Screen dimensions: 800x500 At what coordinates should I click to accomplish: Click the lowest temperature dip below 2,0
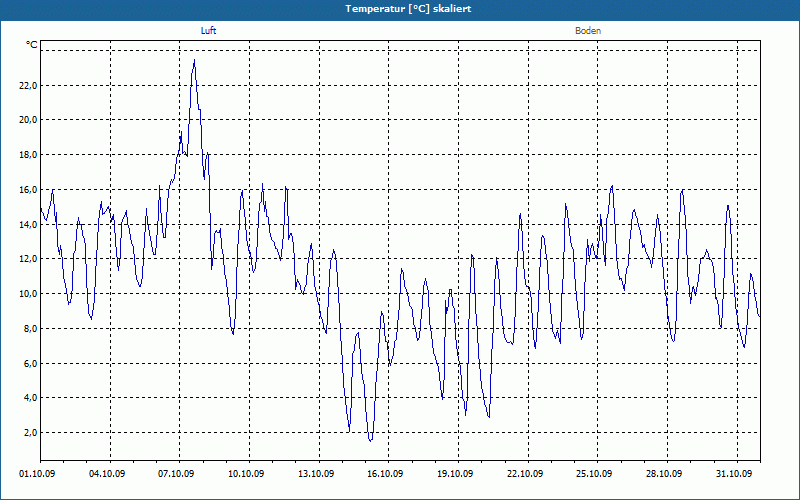click(371, 440)
